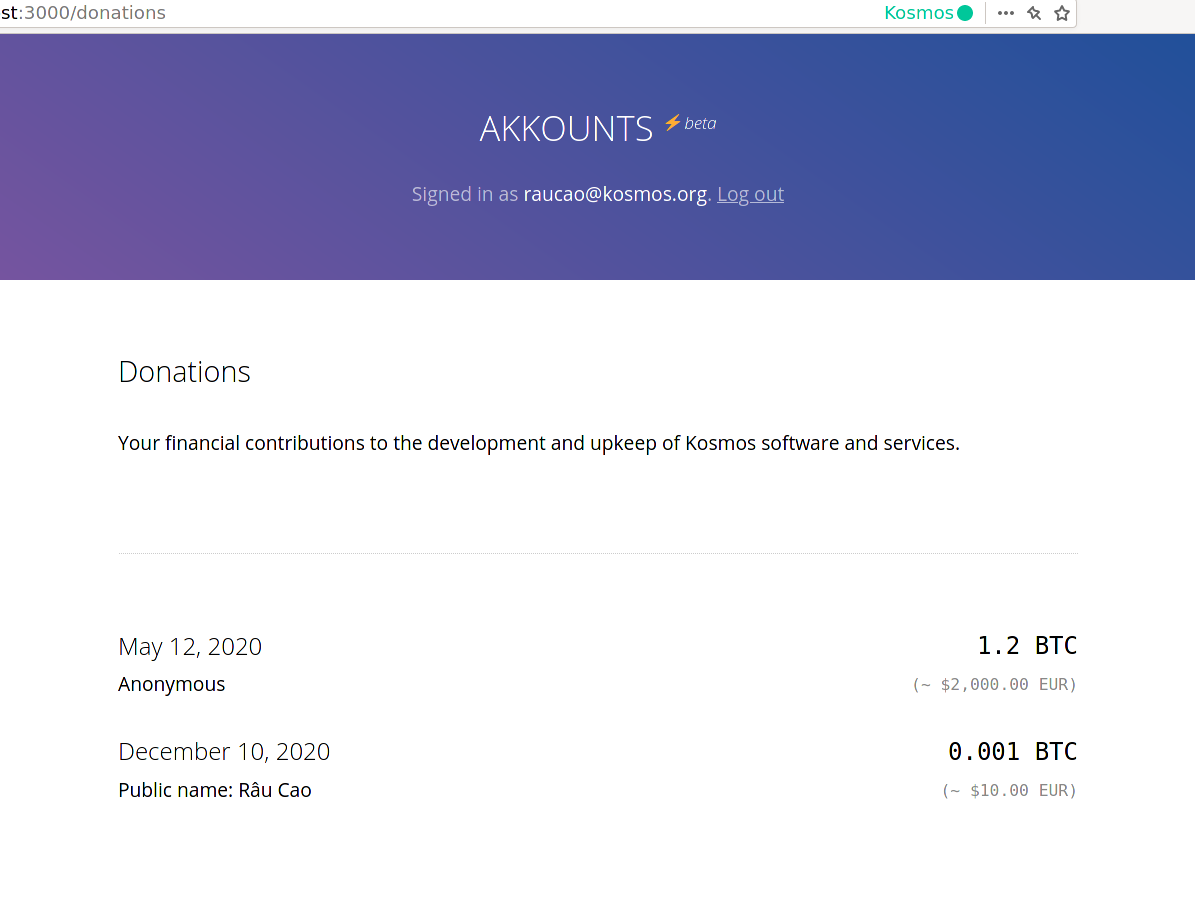Click the 0.001 BTC amount
Viewport: 1195px width, 919px height.
pos(1012,751)
